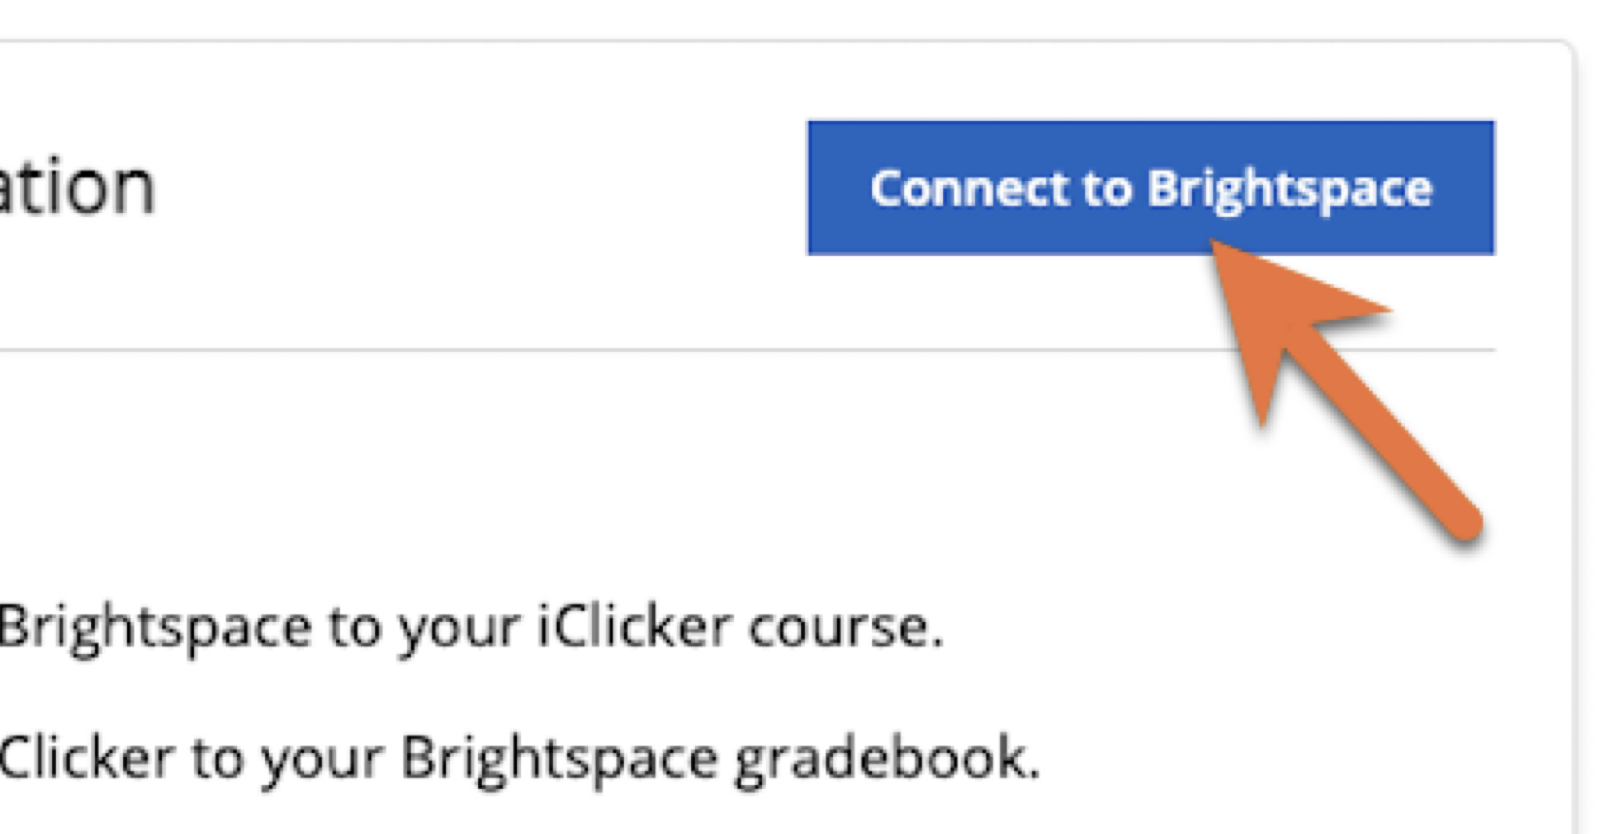The width and height of the screenshot is (1600, 834).
Task: Click "Clicker" at the start of the last line
Action: click(x=86, y=758)
